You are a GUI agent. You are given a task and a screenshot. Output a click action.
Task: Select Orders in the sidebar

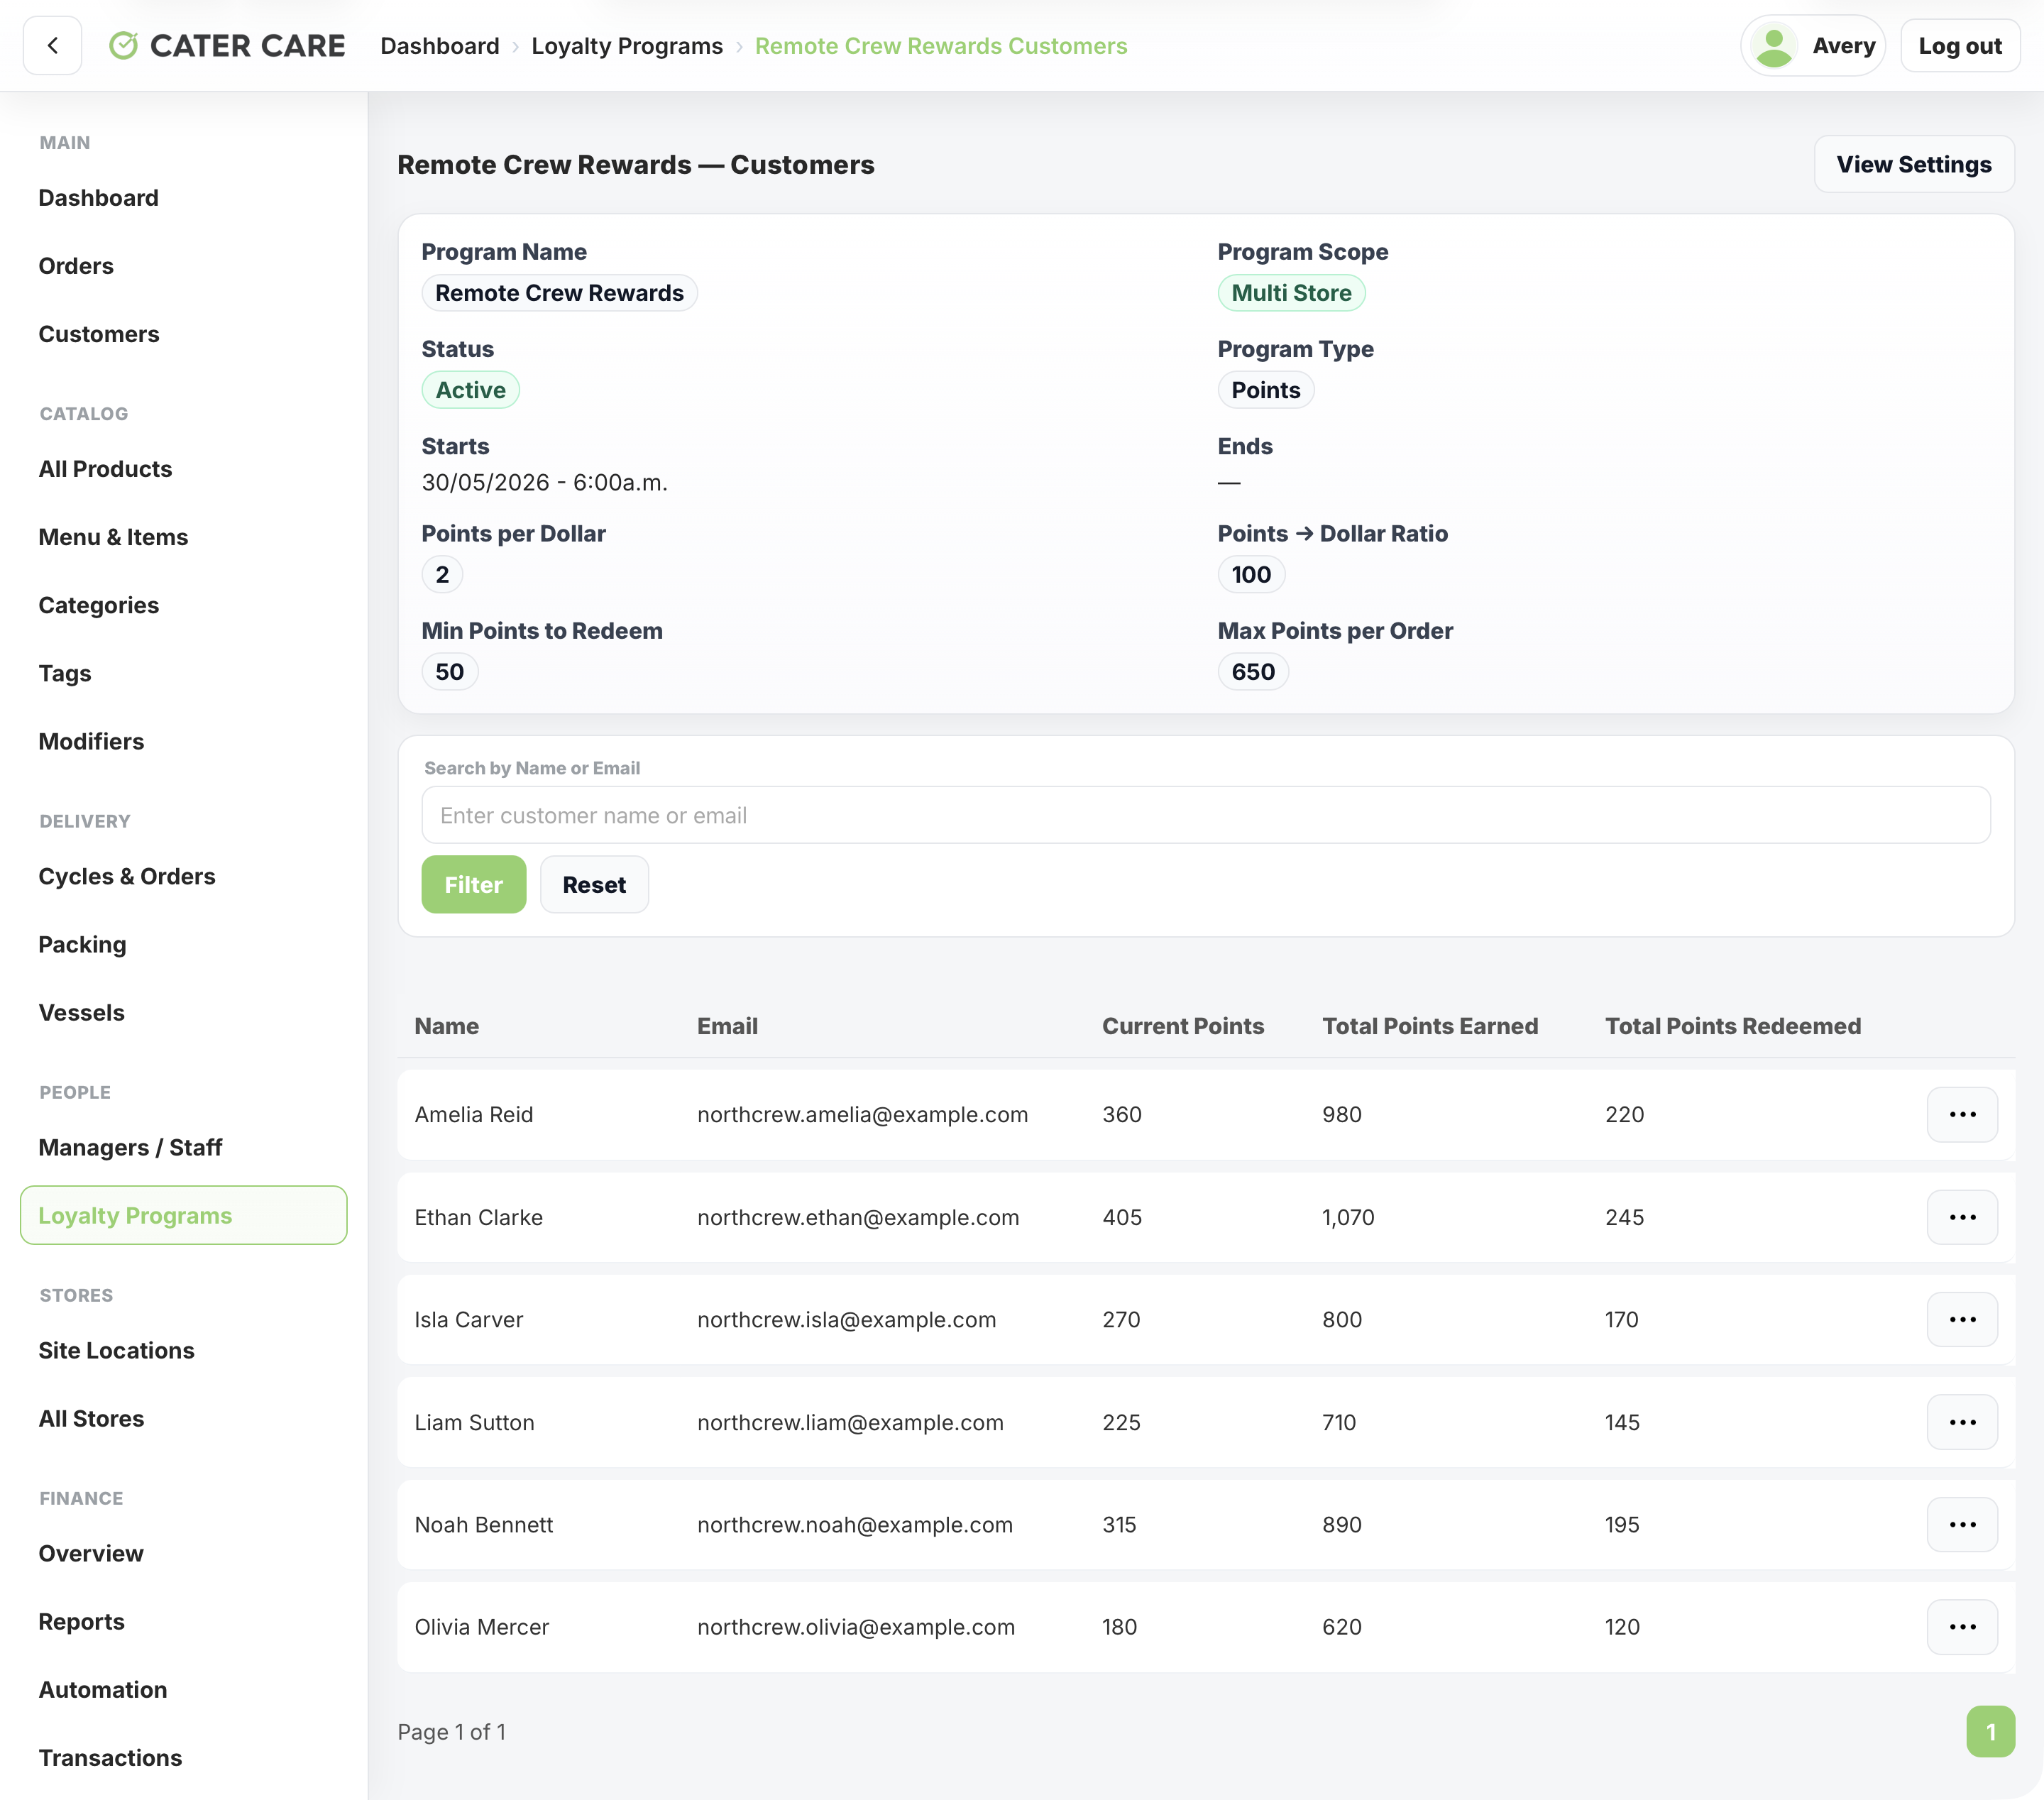click(x=76, y=266)
